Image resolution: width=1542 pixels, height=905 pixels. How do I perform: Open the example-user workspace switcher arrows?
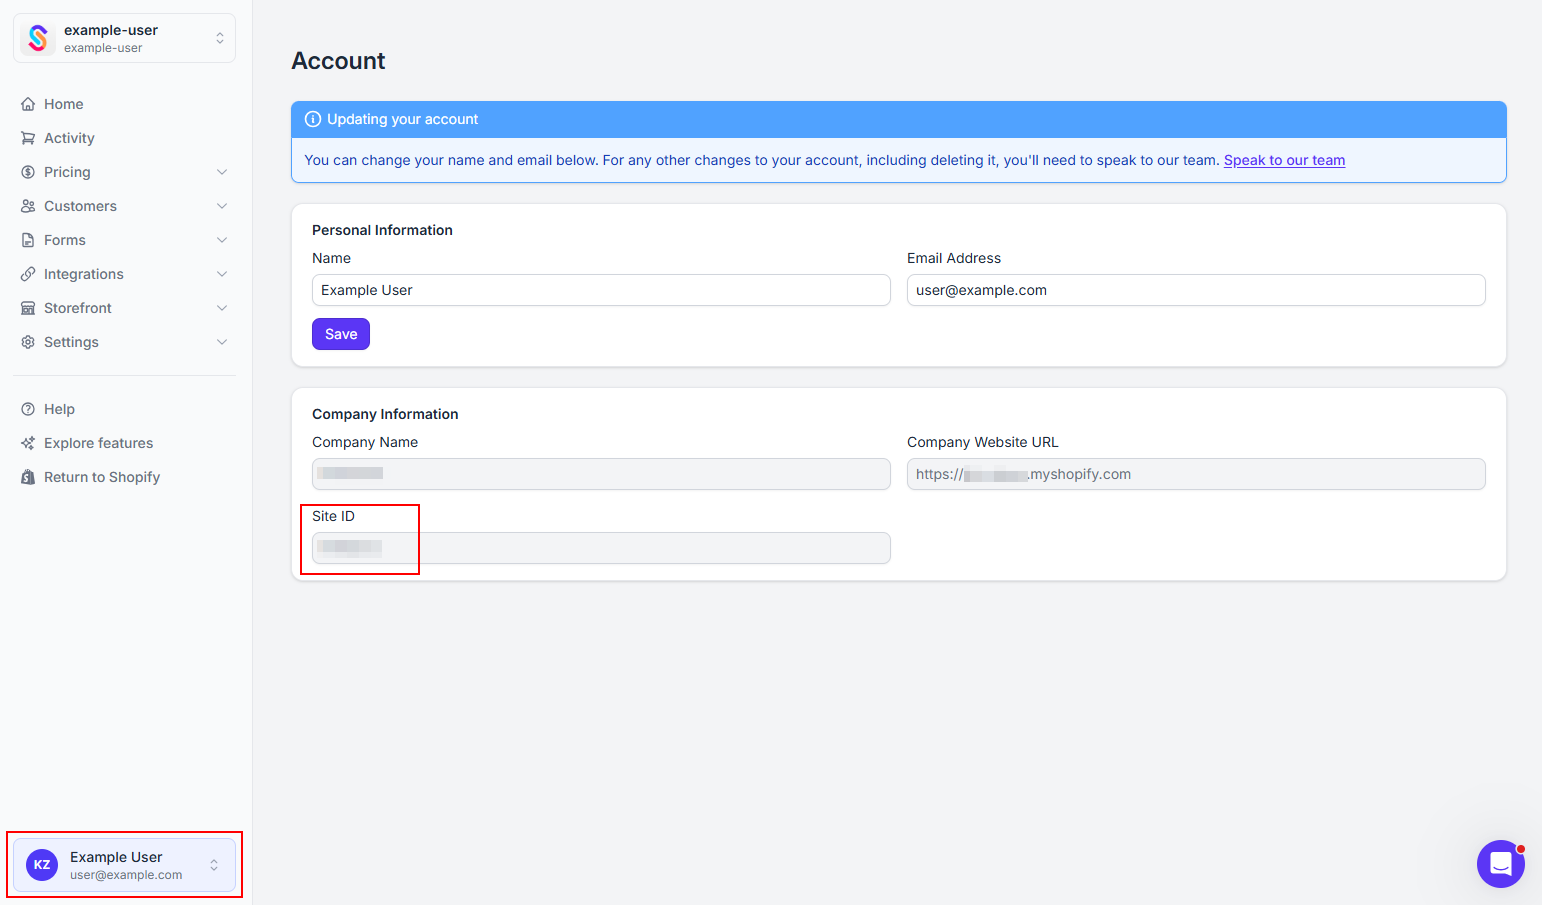[x=220, y=38]
